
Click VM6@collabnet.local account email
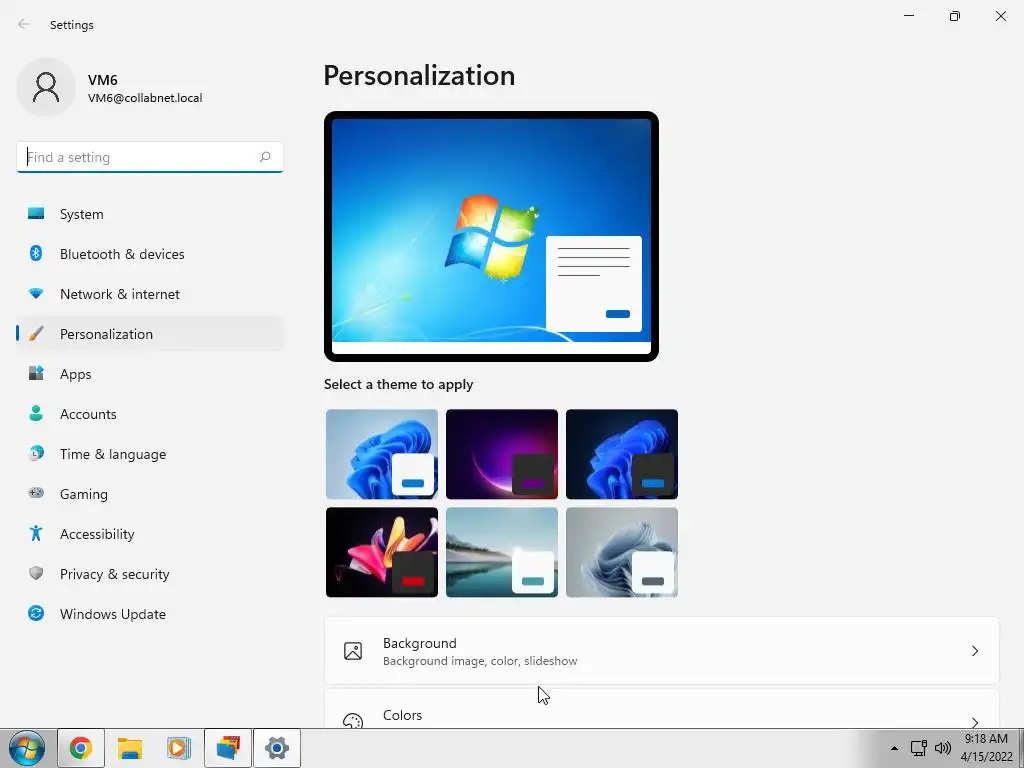click(x=145, y=98)
